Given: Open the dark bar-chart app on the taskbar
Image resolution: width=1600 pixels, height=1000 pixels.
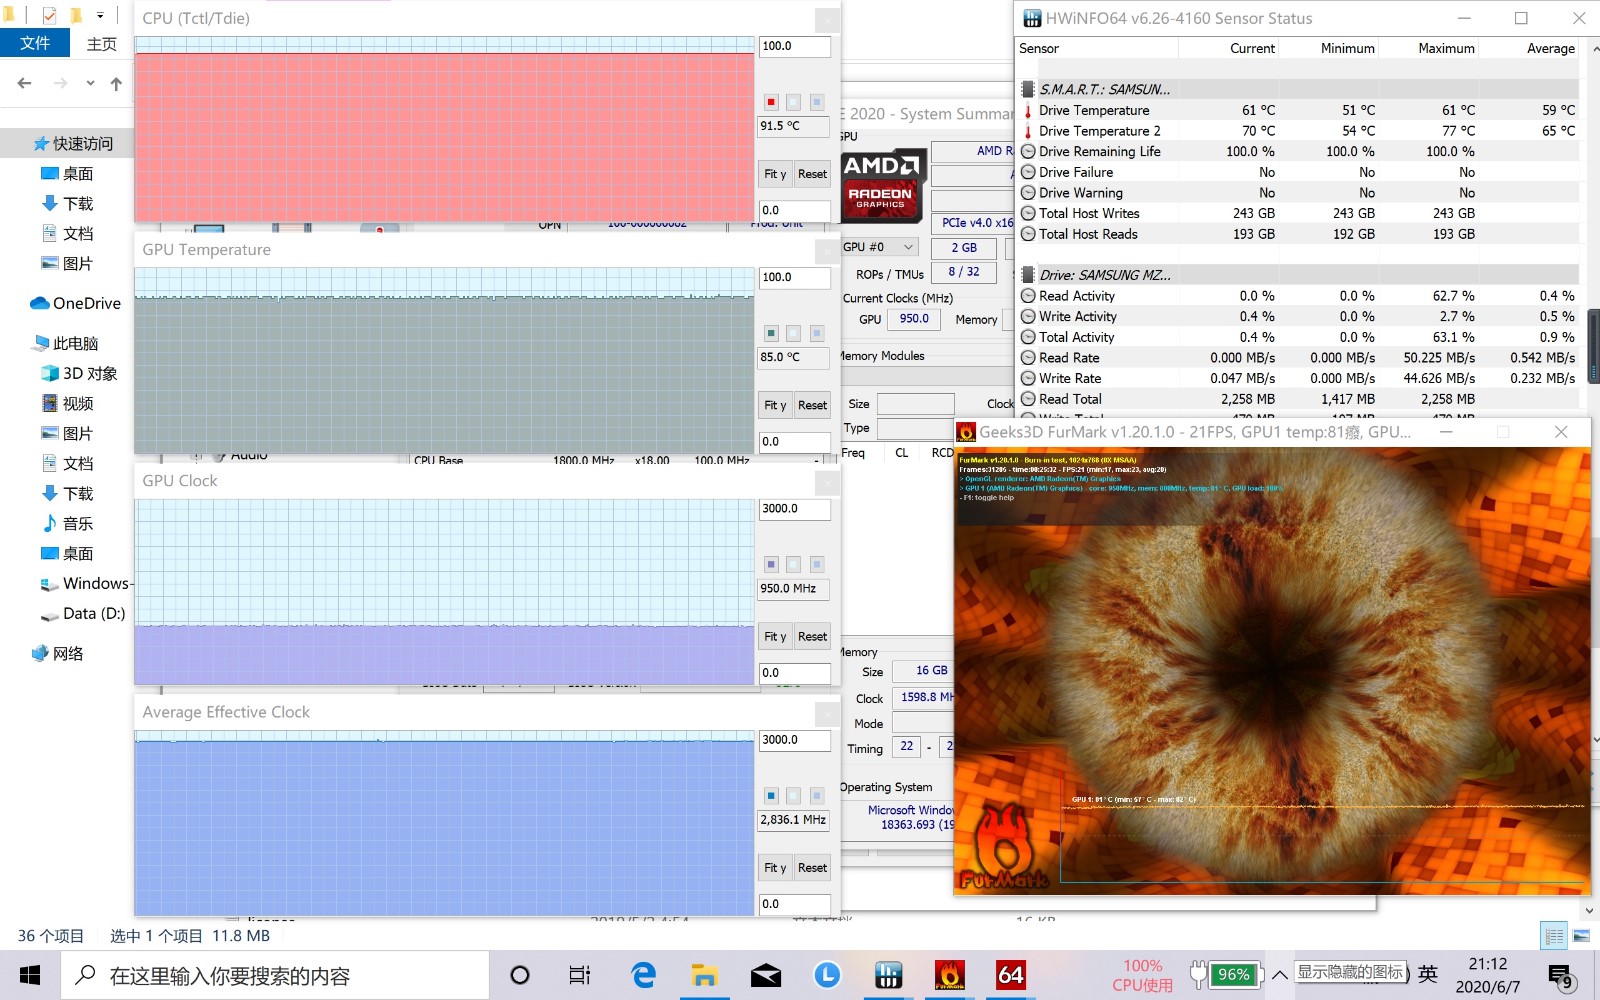Looking at the screenshot, I should tap(888, 975).
